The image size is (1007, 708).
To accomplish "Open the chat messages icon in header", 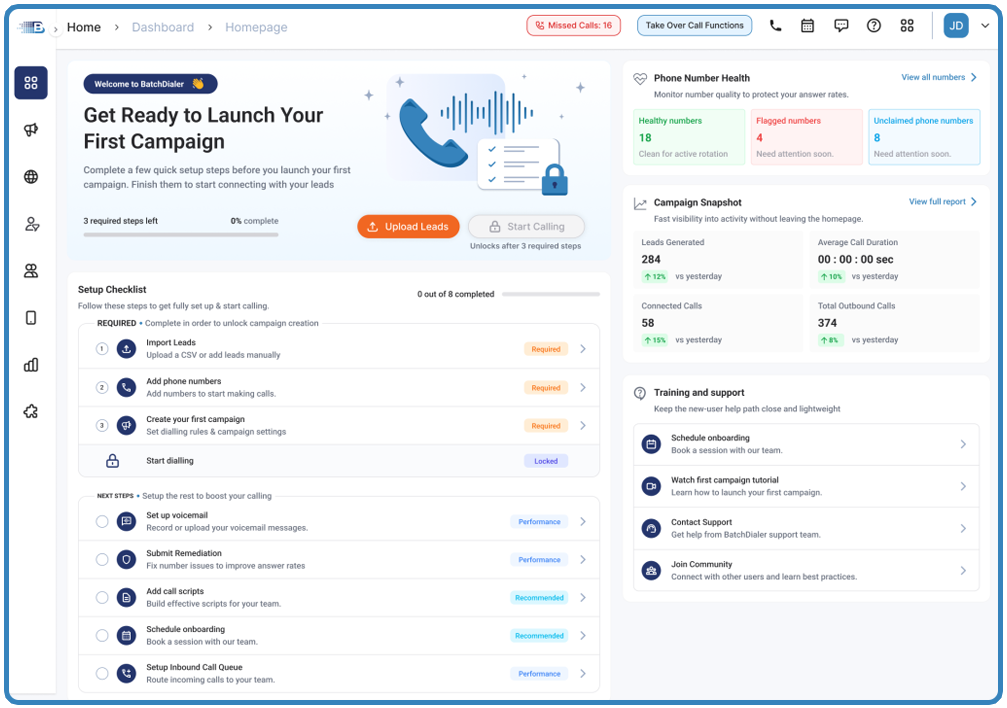I will (841, 26).
